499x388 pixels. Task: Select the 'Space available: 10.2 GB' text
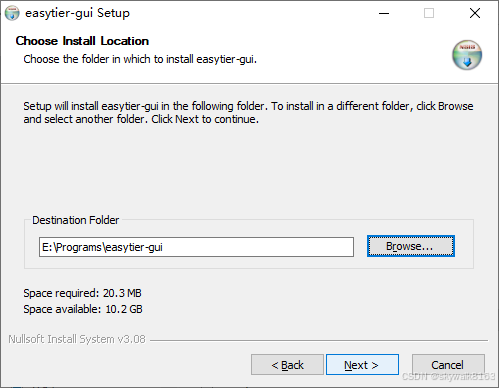(83, 309)
